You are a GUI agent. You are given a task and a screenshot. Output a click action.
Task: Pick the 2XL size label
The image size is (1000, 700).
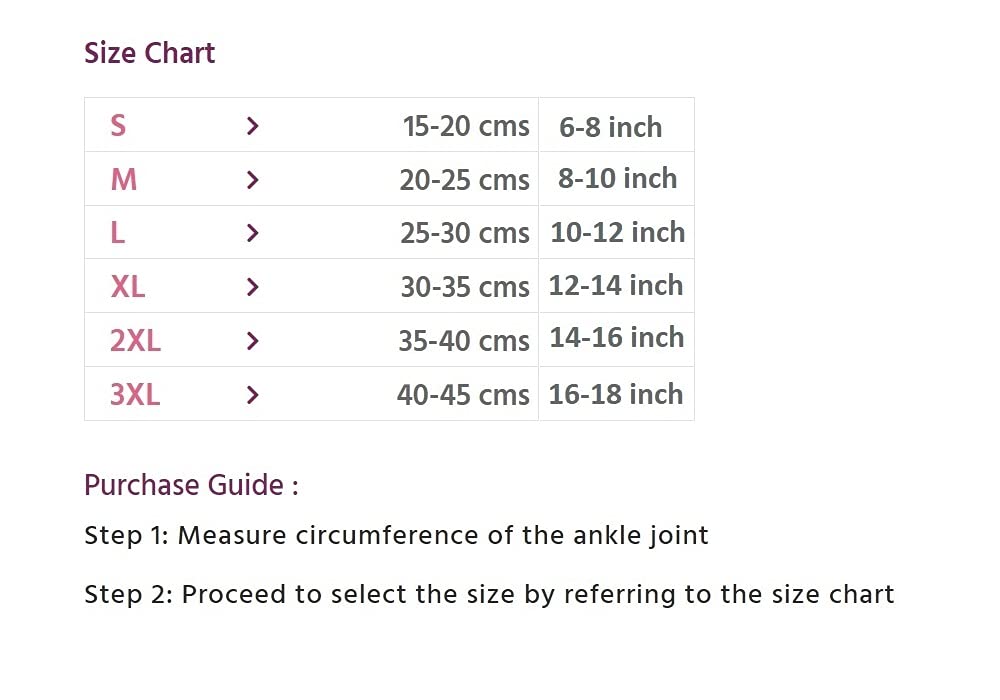(x=135, y=341)
